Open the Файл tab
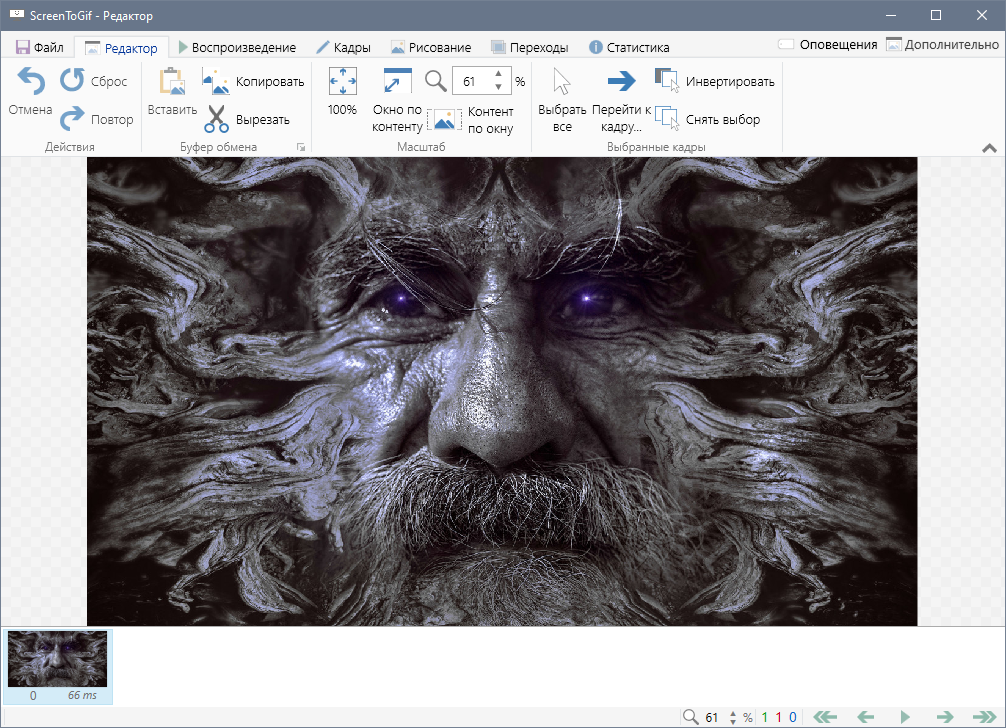 (x=40, y=47)
